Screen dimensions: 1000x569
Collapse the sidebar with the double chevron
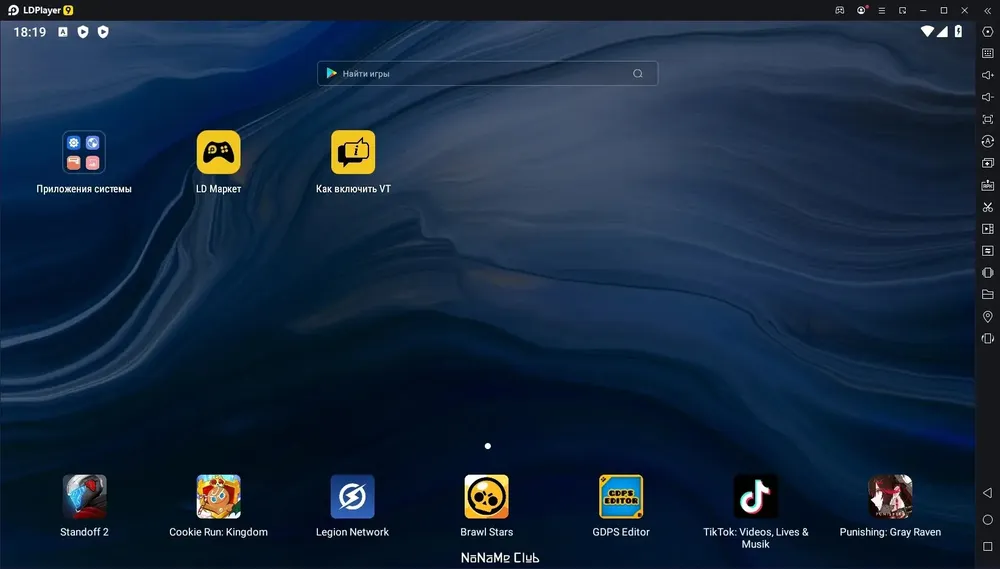point(987,11)
